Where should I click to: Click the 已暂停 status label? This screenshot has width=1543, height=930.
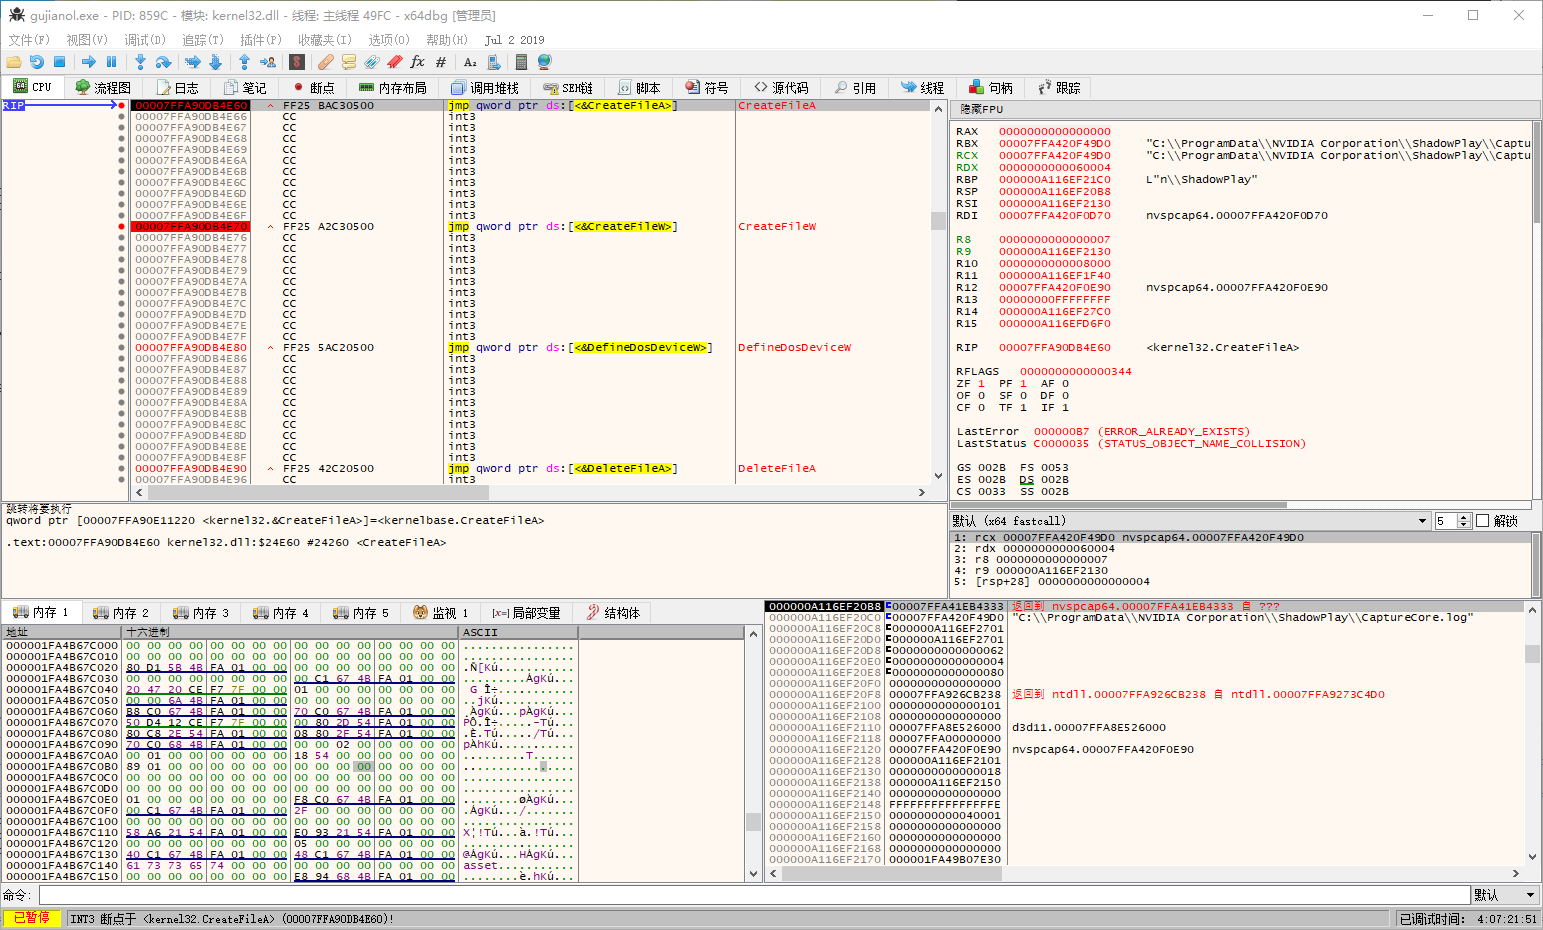(x=32, y=918)
